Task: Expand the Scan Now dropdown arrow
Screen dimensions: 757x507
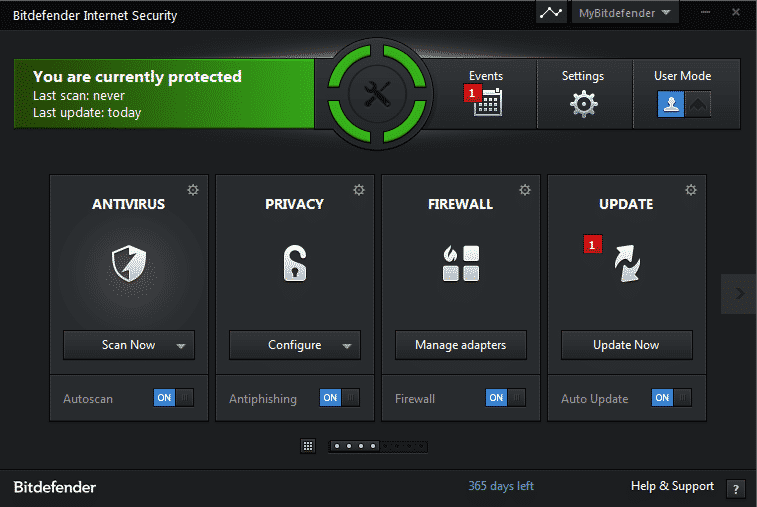Action: point(181,346)
